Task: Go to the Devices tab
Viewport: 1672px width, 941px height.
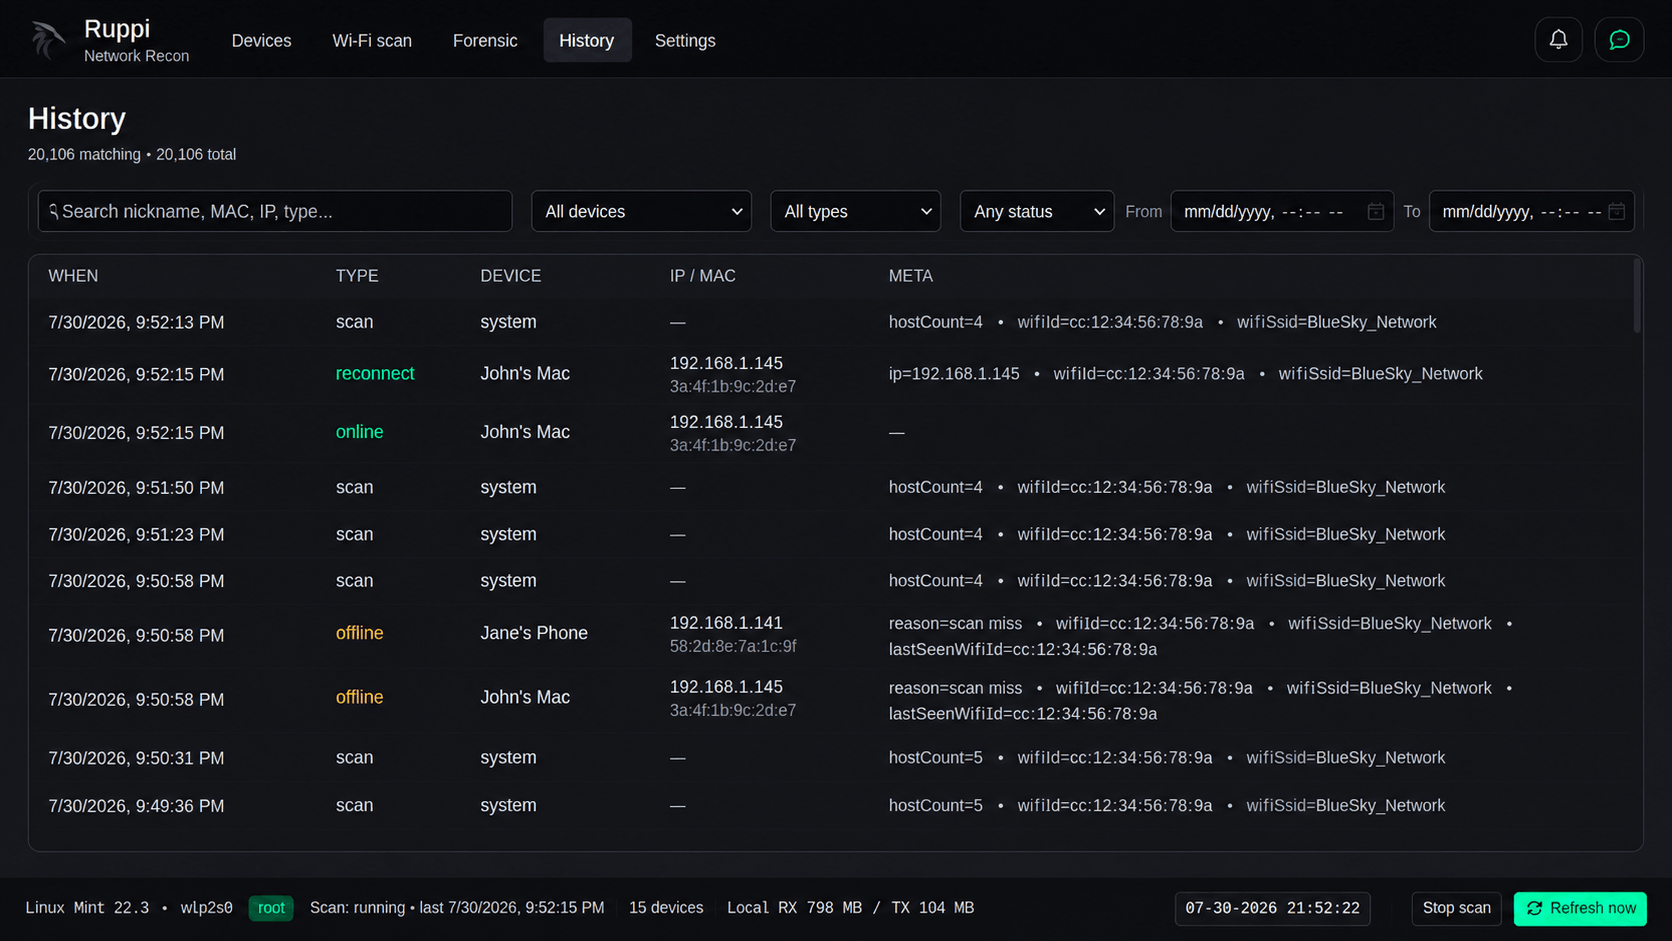Action: 261,40
